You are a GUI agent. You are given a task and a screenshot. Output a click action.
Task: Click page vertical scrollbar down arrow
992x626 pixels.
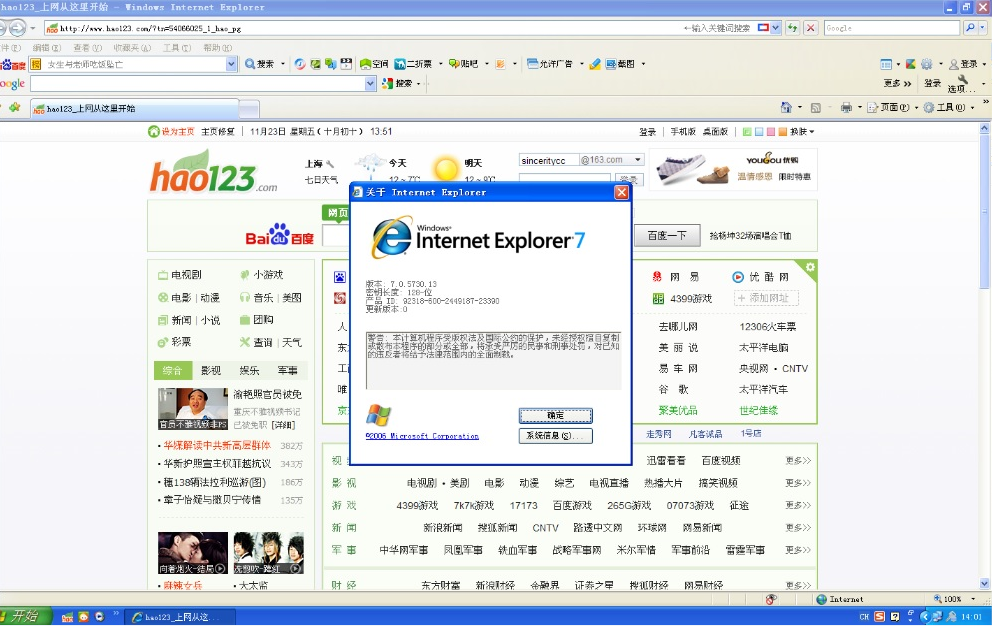(984, 584)
